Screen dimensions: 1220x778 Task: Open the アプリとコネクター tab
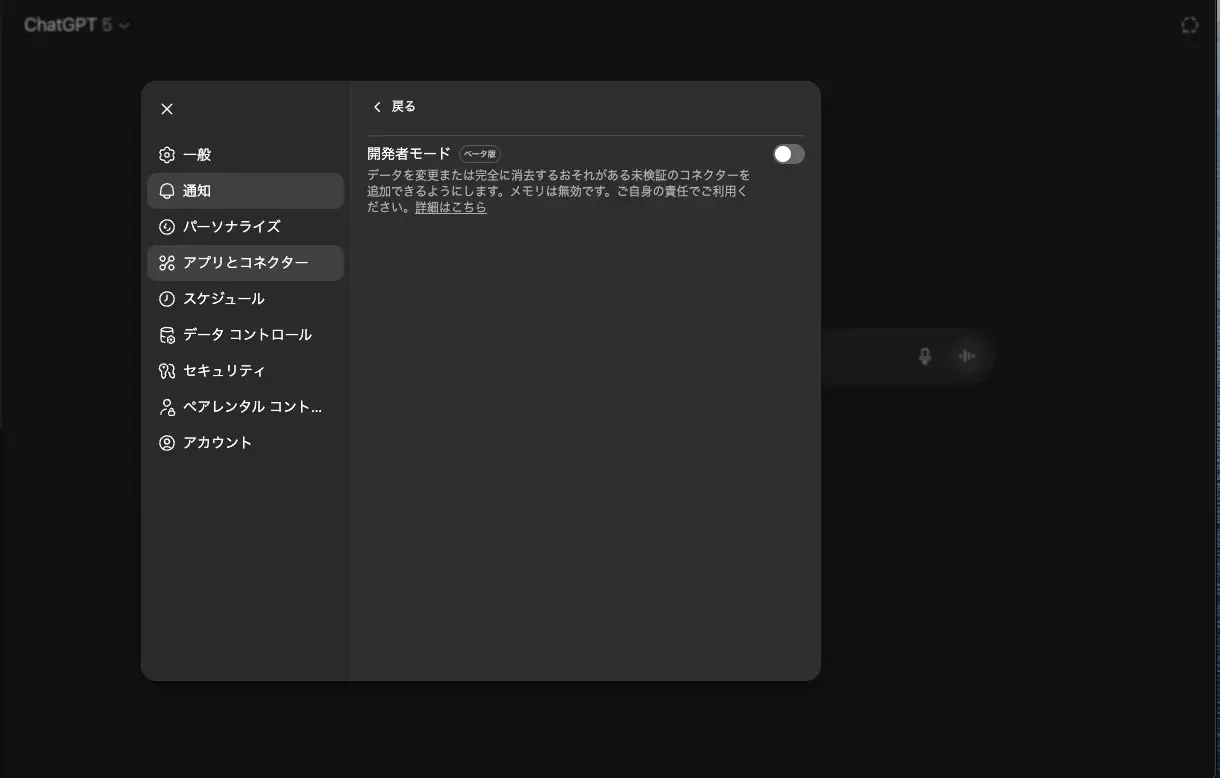tap(245, 263)
